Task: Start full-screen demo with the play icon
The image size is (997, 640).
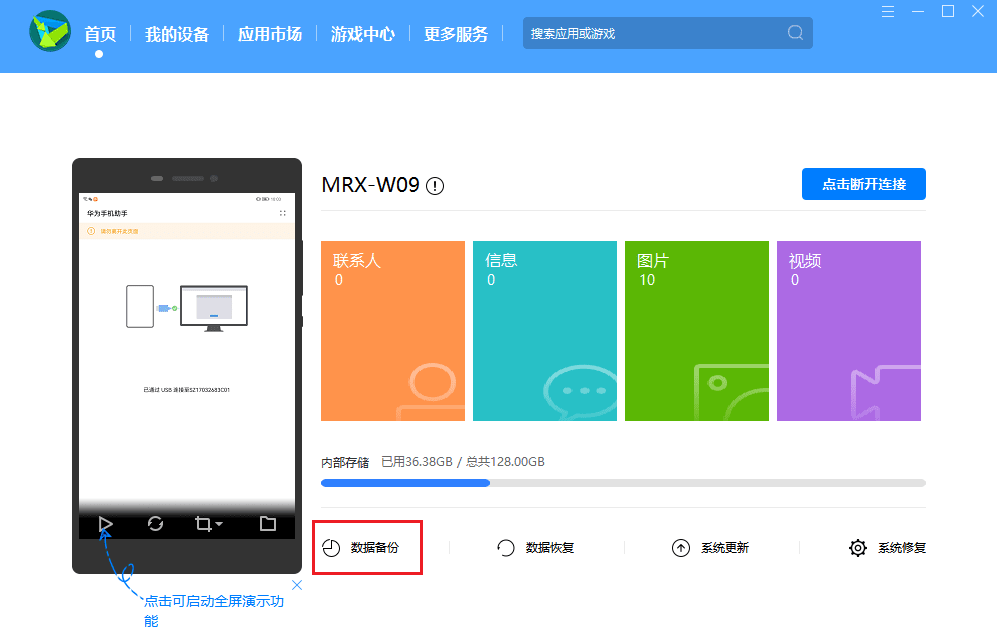Action: [x=104, y=524]
